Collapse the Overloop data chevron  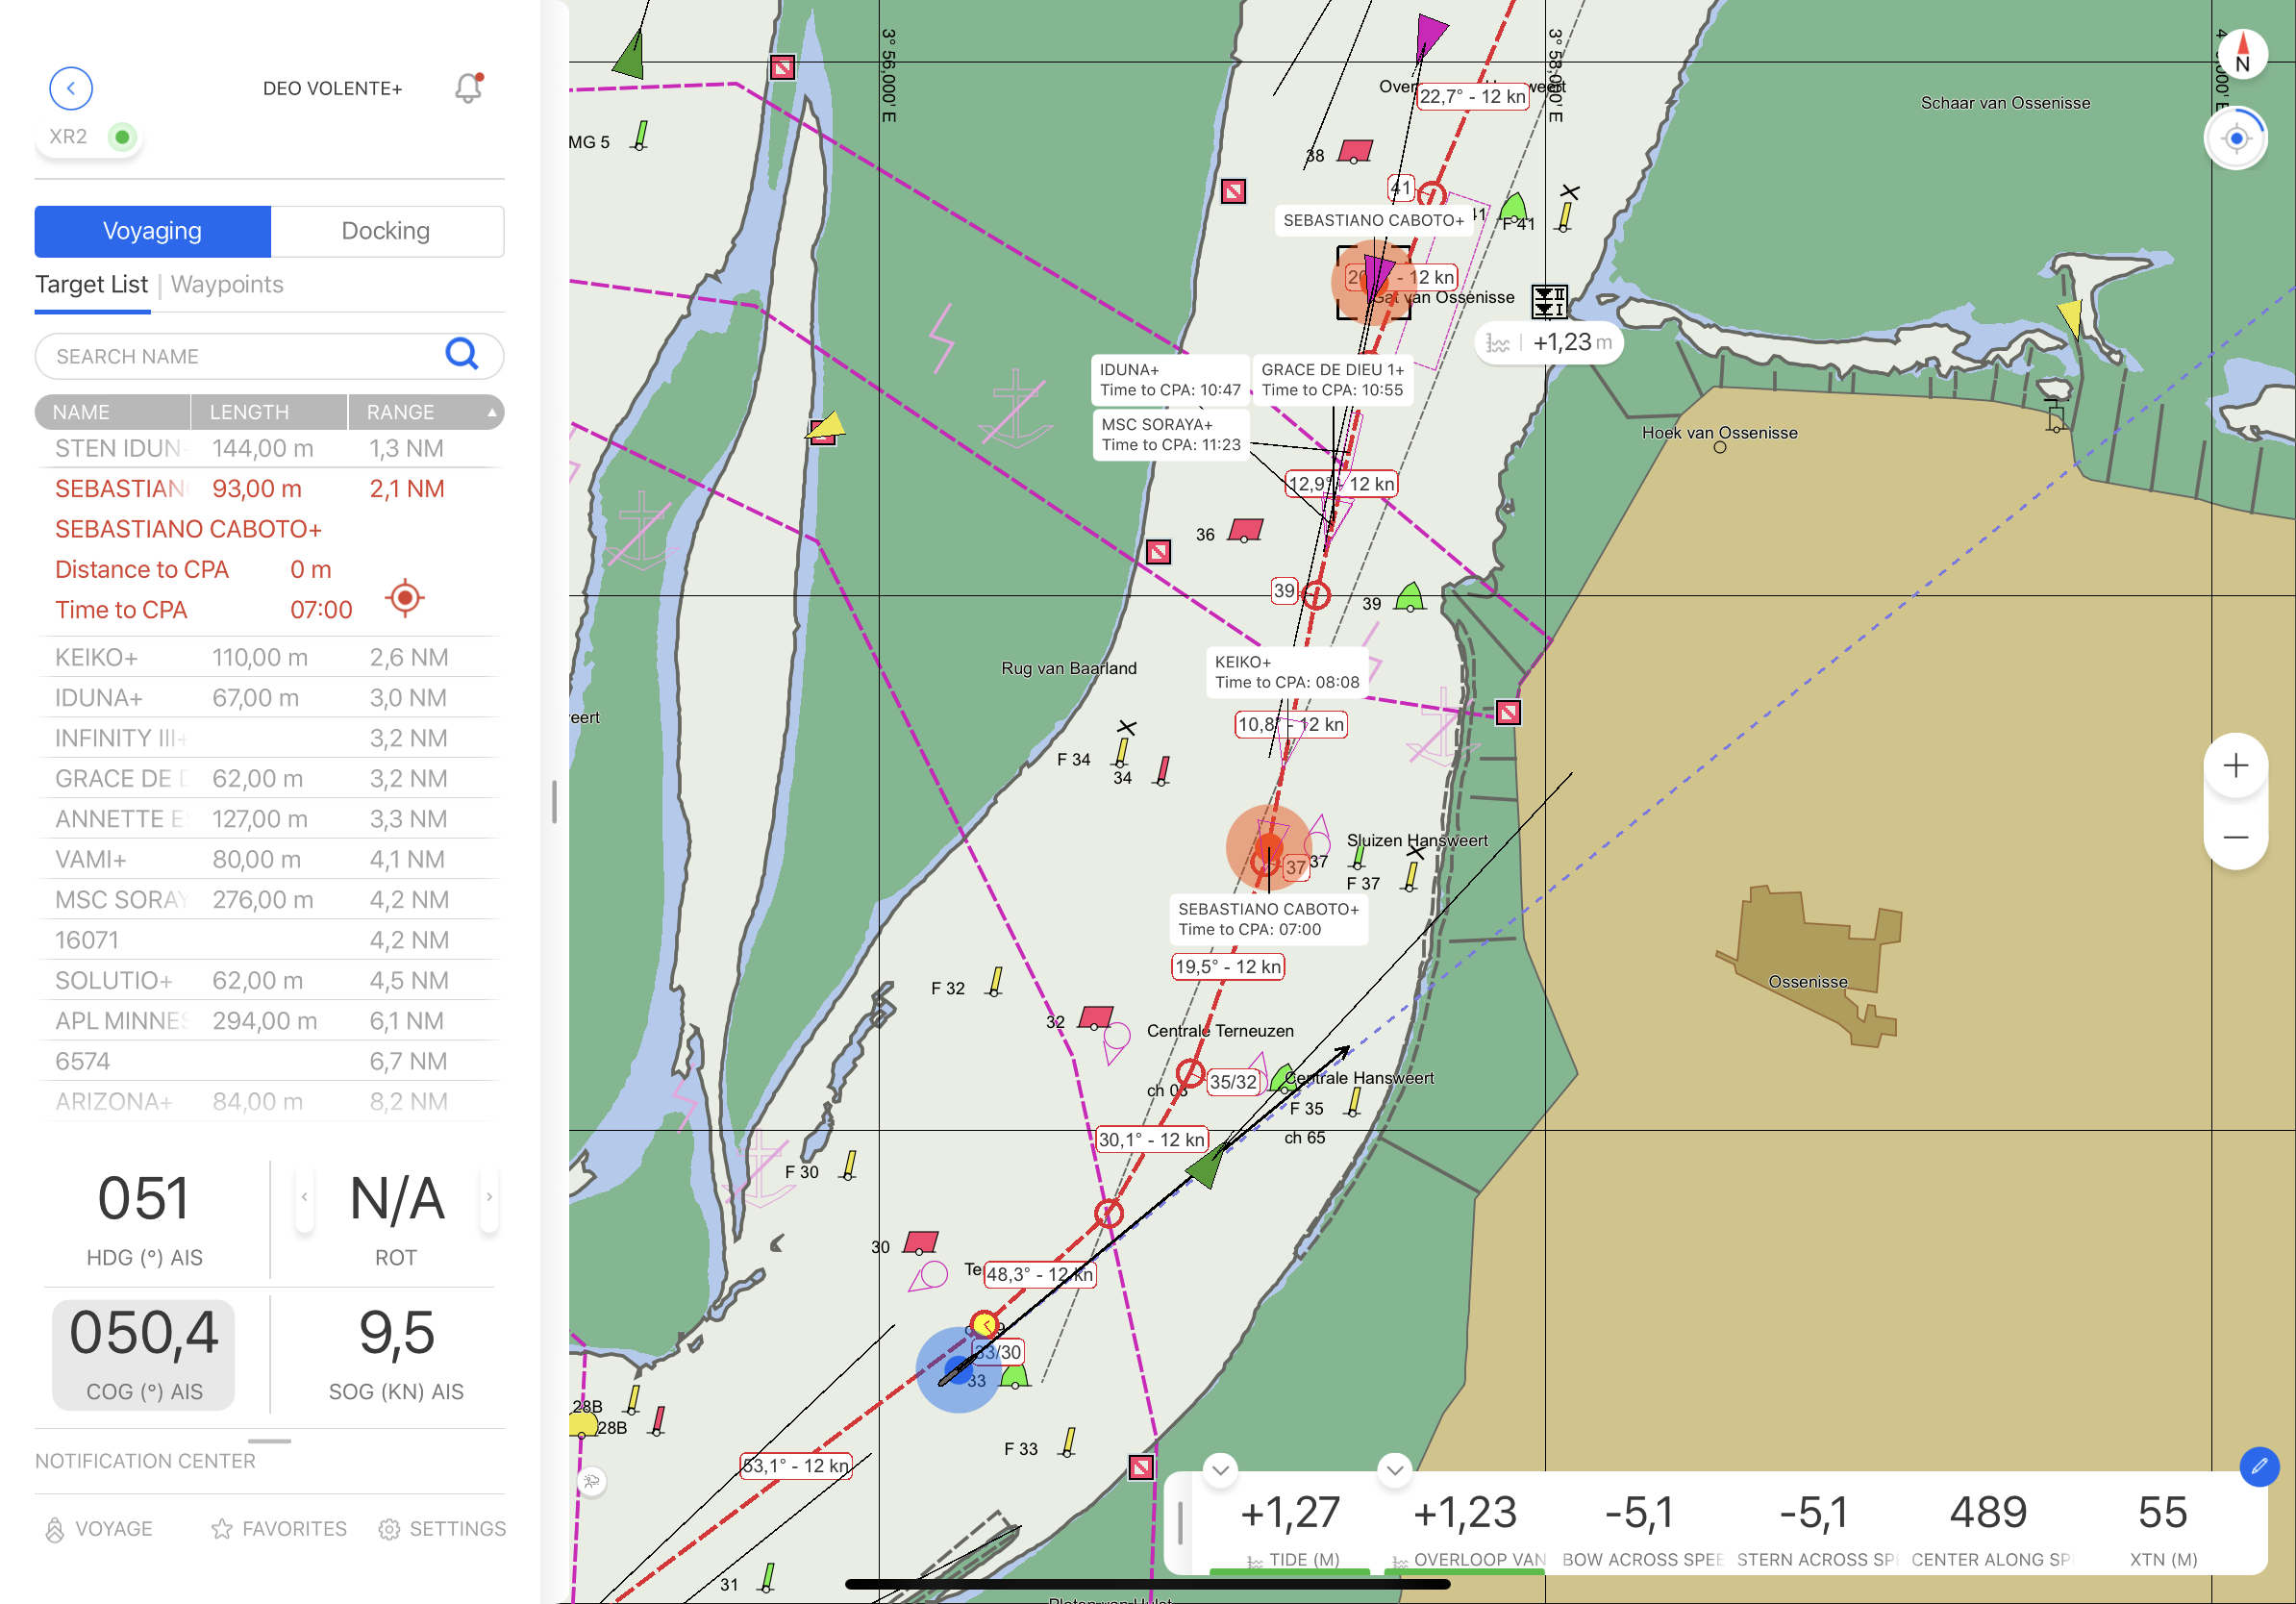click(1395, 1470)
